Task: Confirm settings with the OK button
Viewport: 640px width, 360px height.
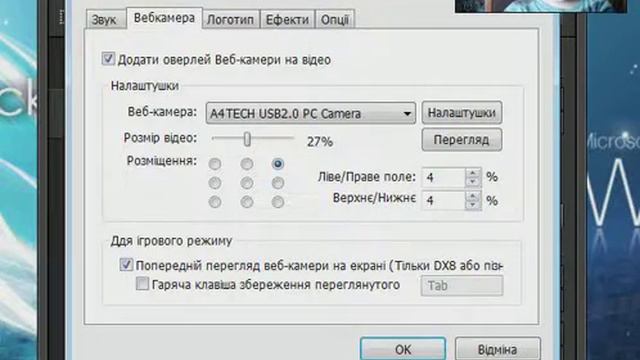Action: pos(403,349)
